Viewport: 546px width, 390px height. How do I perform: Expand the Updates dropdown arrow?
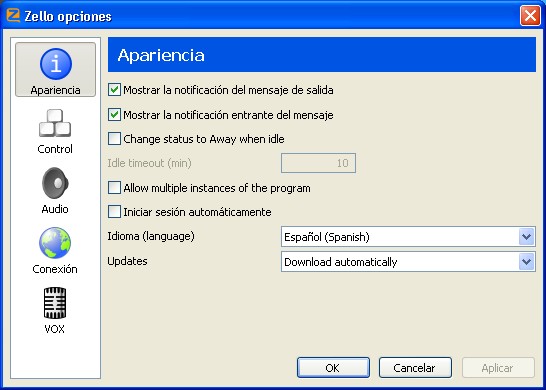coord(526,262)
